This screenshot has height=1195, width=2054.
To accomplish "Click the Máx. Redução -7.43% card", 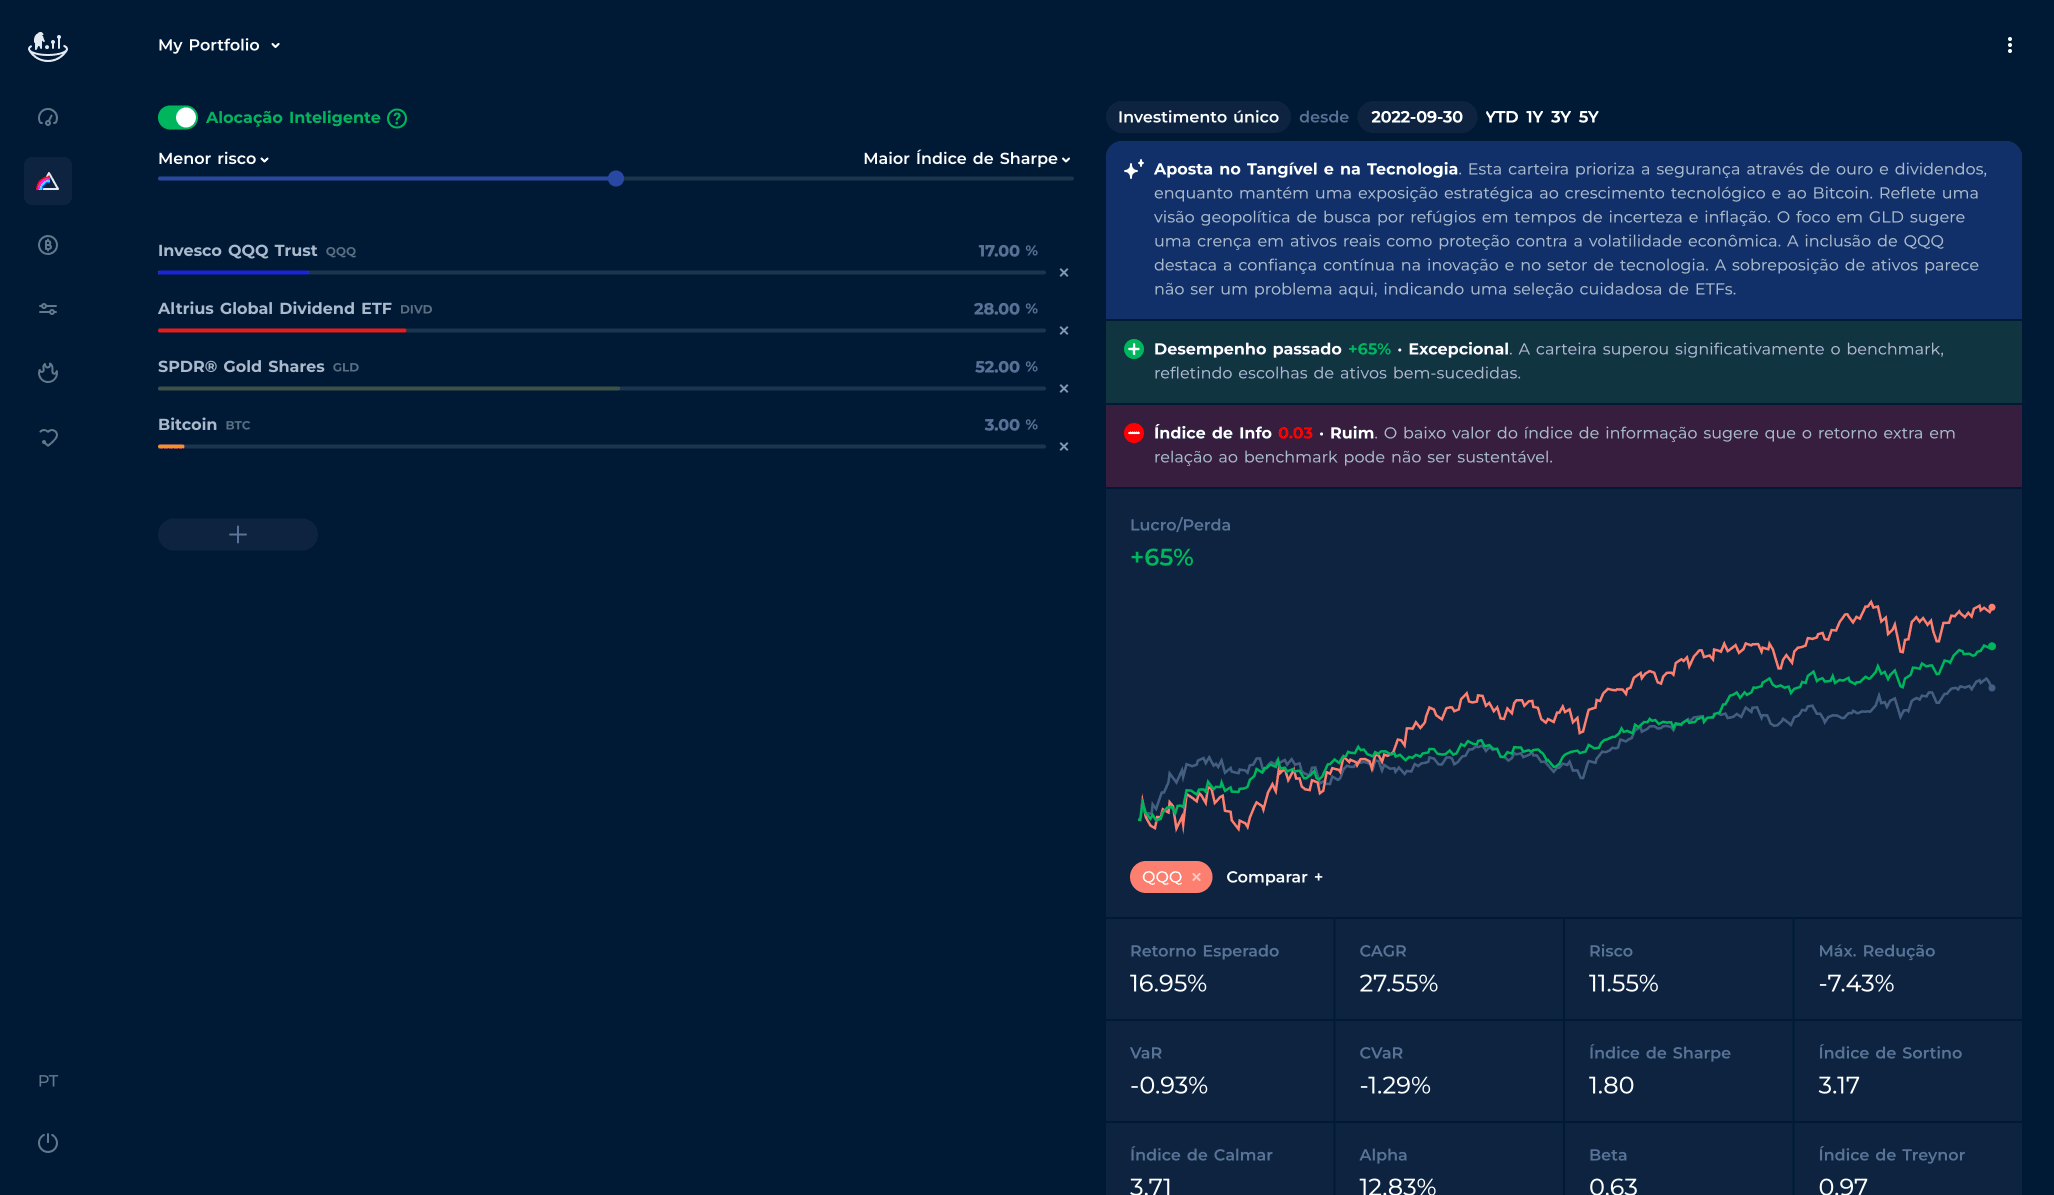I will [x=1908, y=969].
